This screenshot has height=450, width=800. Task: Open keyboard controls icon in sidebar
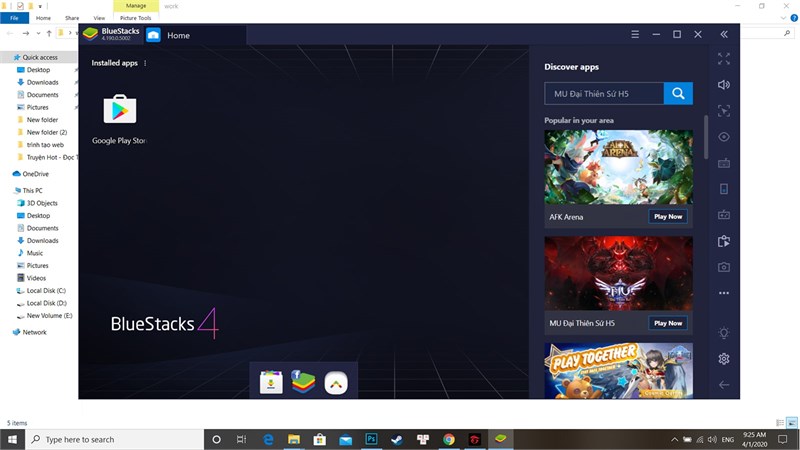pyautogui.click(x=723, y=163)
